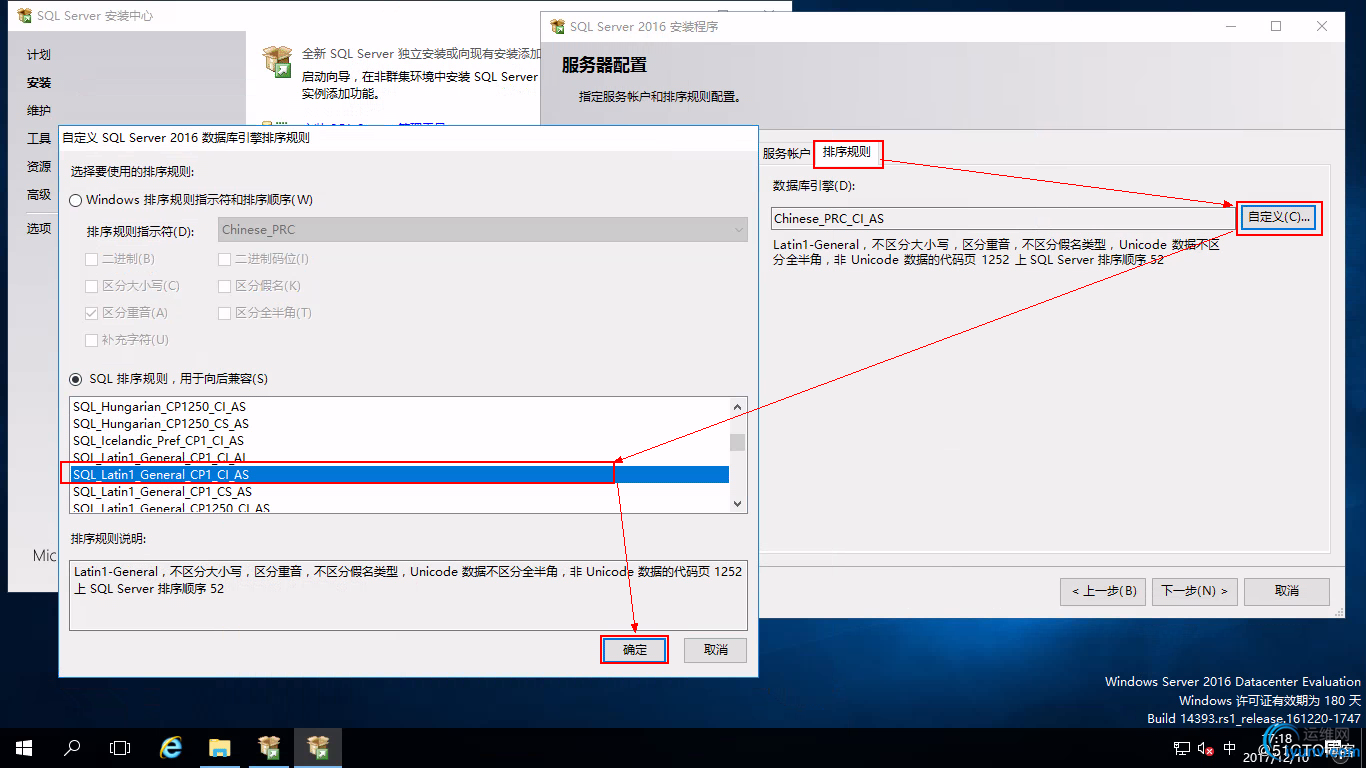This screenshot has height=768, width=1366.
Task: Open Task View on the taskbar
Action: [x=120, y=747]
